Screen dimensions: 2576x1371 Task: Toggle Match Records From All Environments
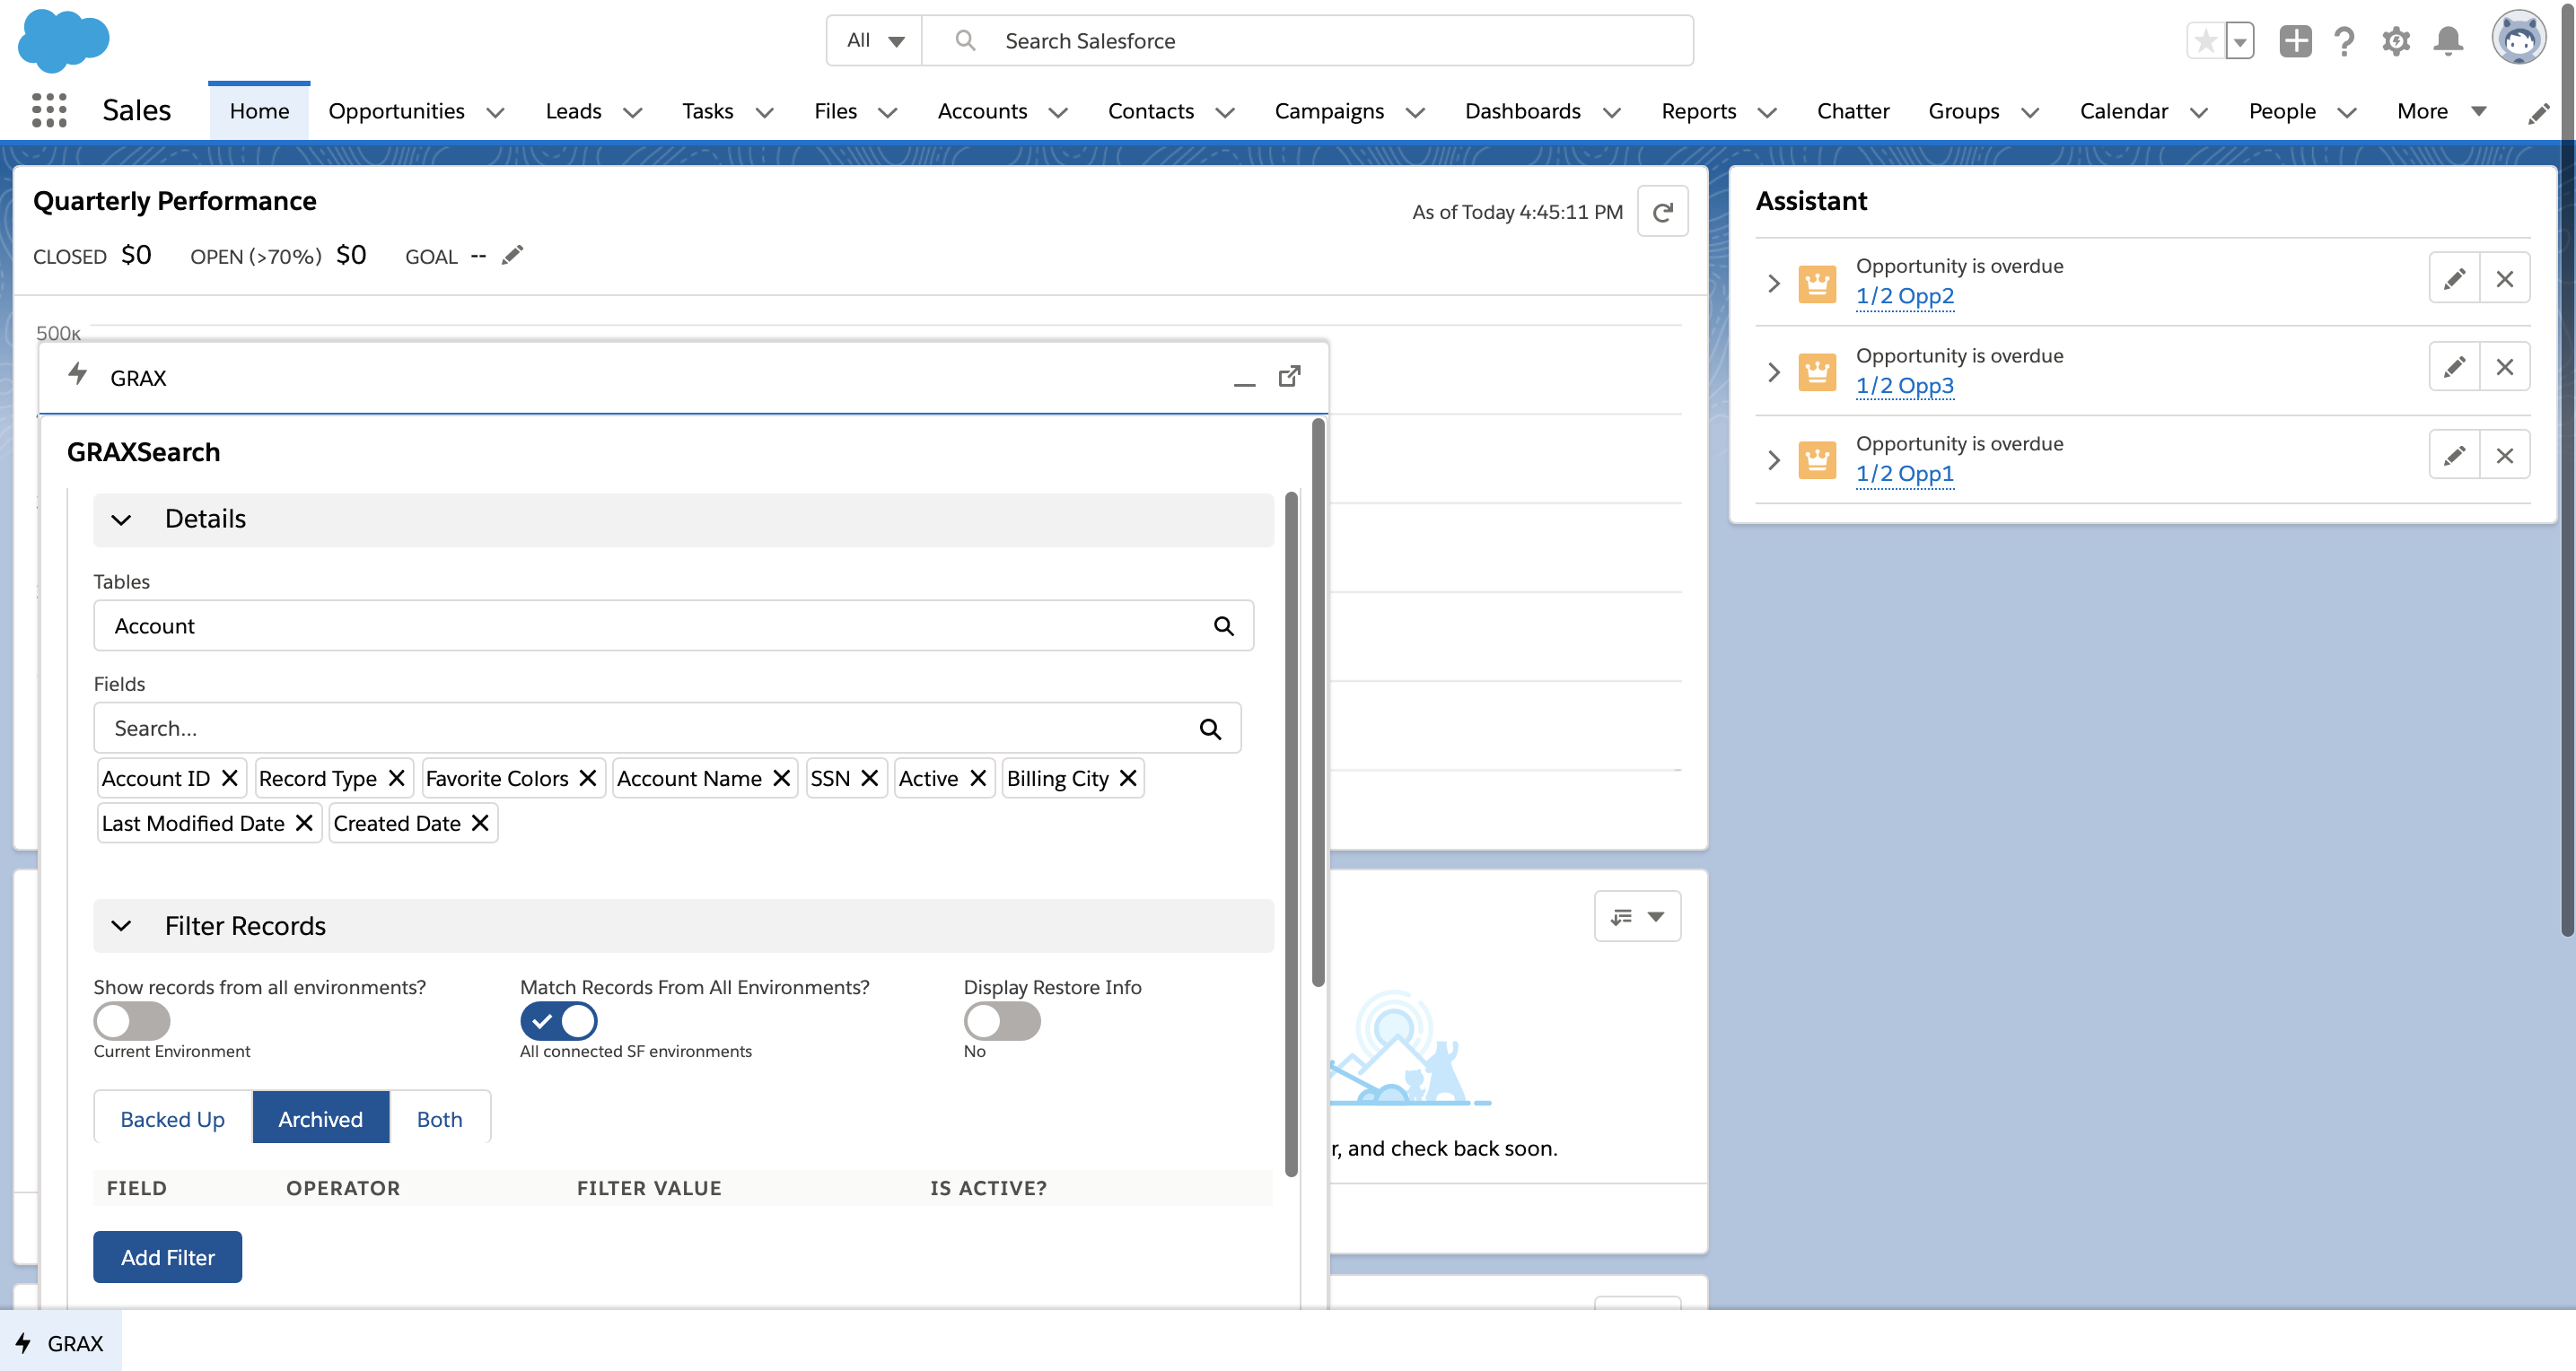pyautogui.click(x=559, y=1021)
